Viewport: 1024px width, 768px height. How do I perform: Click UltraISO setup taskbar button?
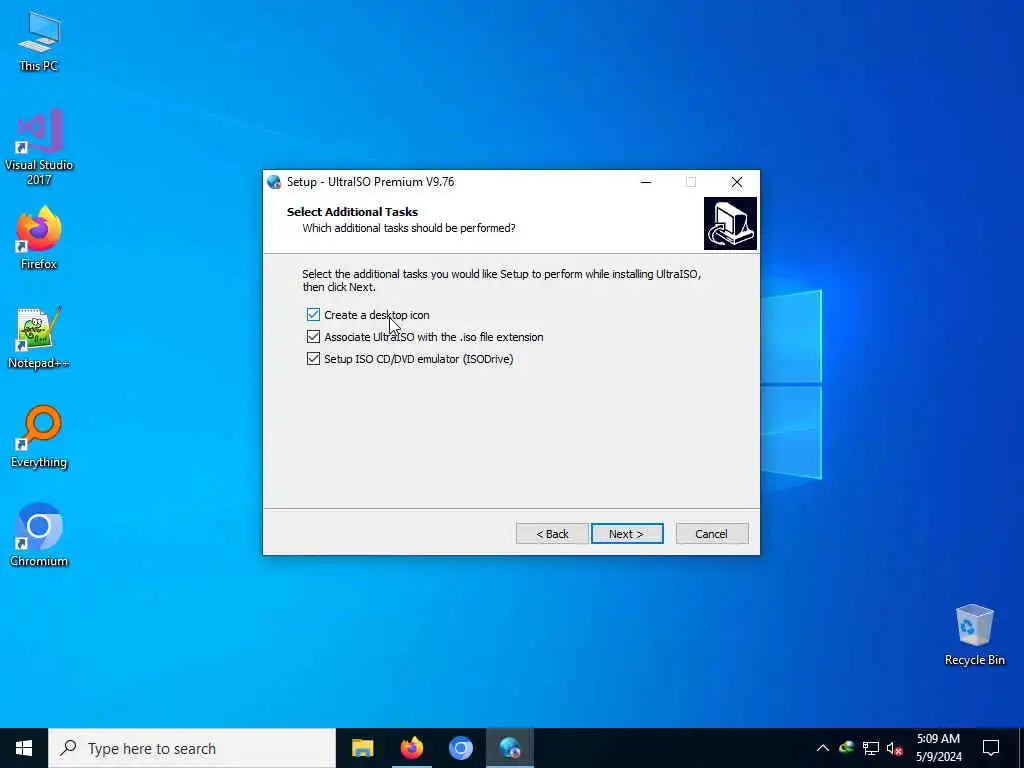[x=509, y=748]
